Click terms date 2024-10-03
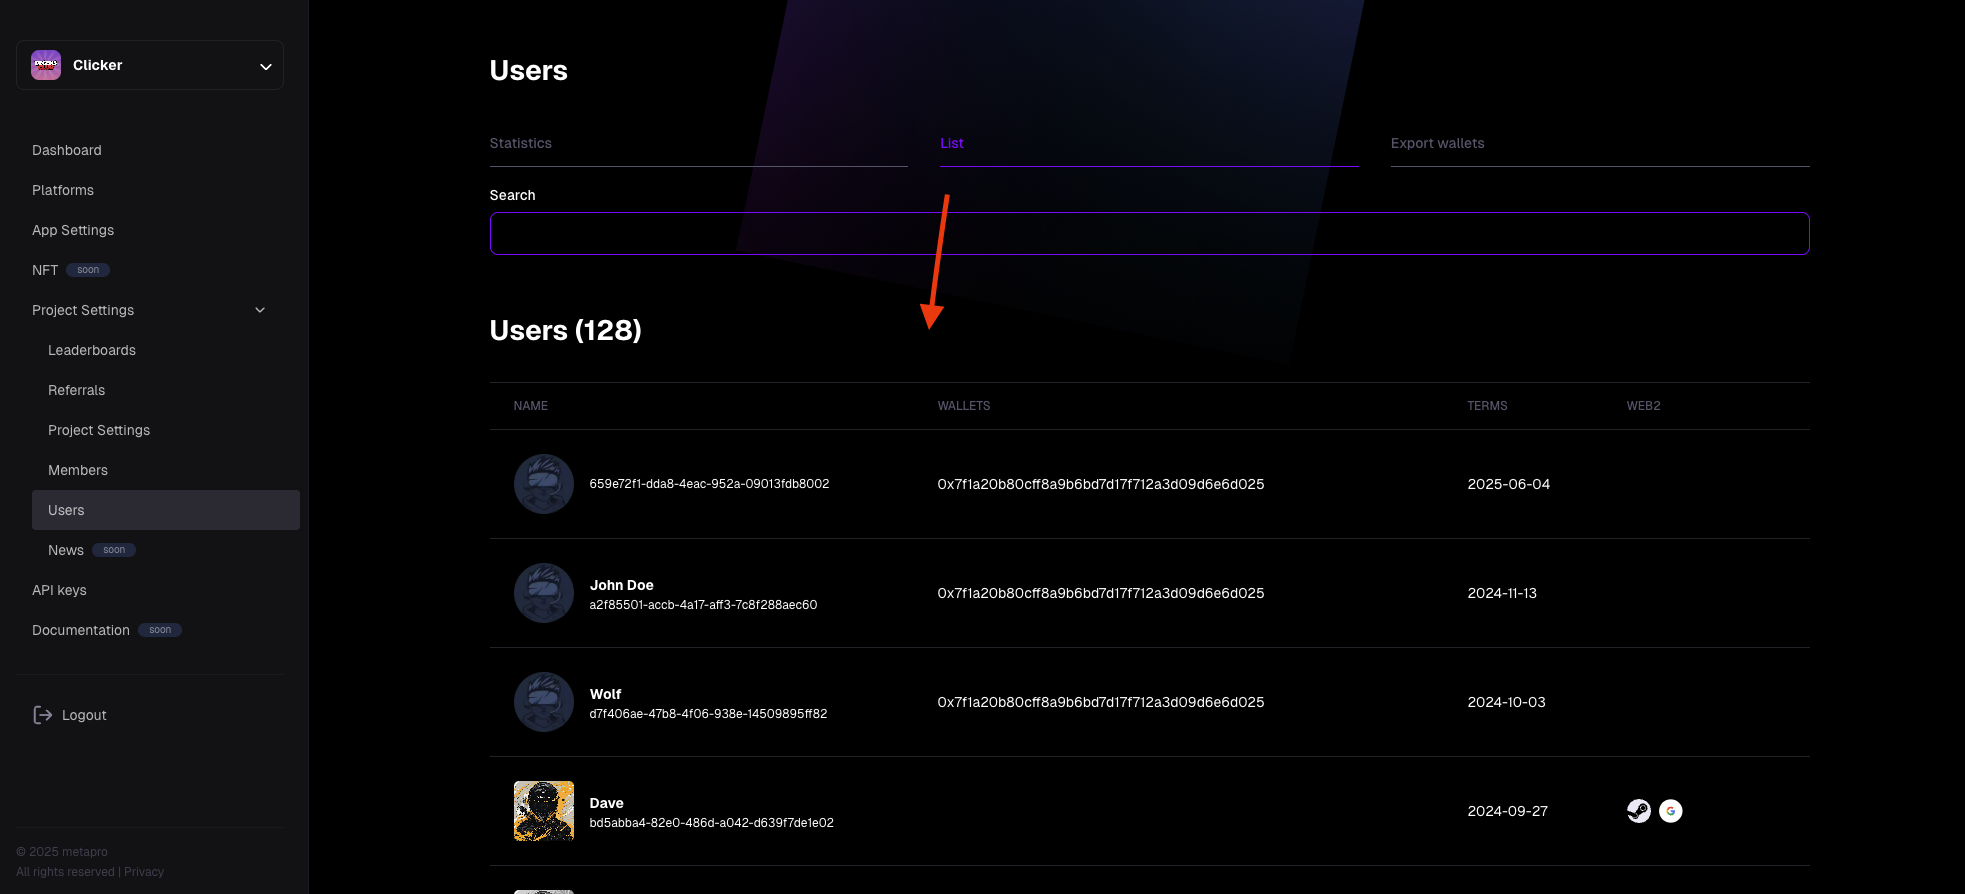 pyautogui.click(x=1507, y=702)
